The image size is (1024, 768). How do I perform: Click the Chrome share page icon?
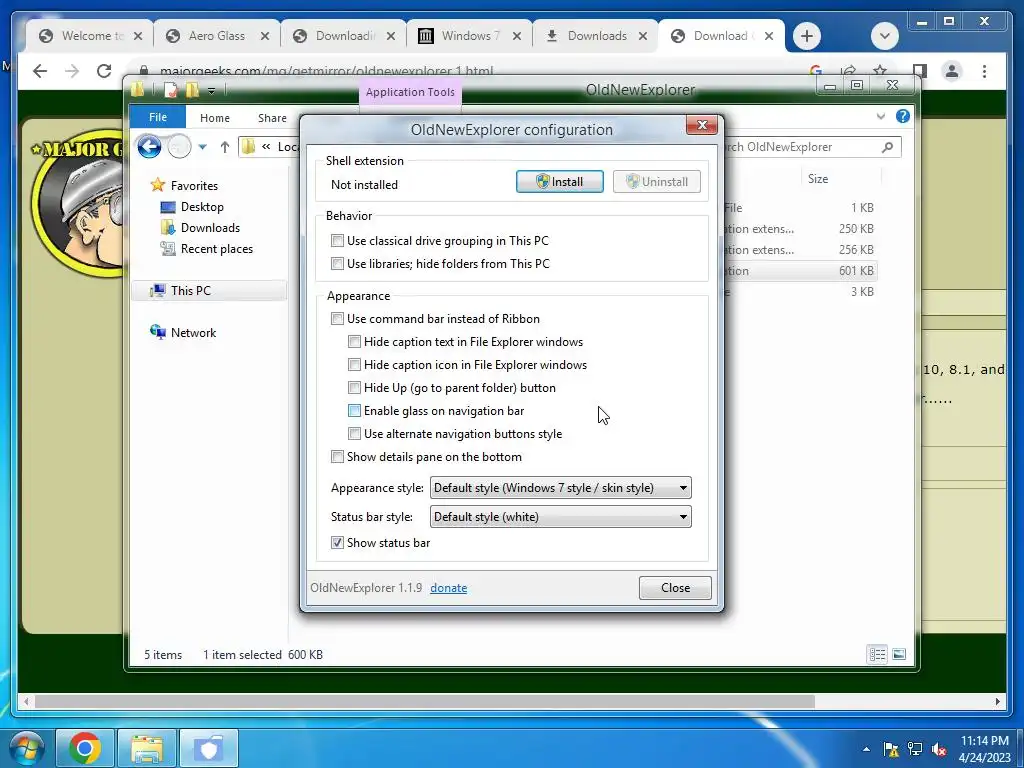pyautogui.click(x=848, y=71)
